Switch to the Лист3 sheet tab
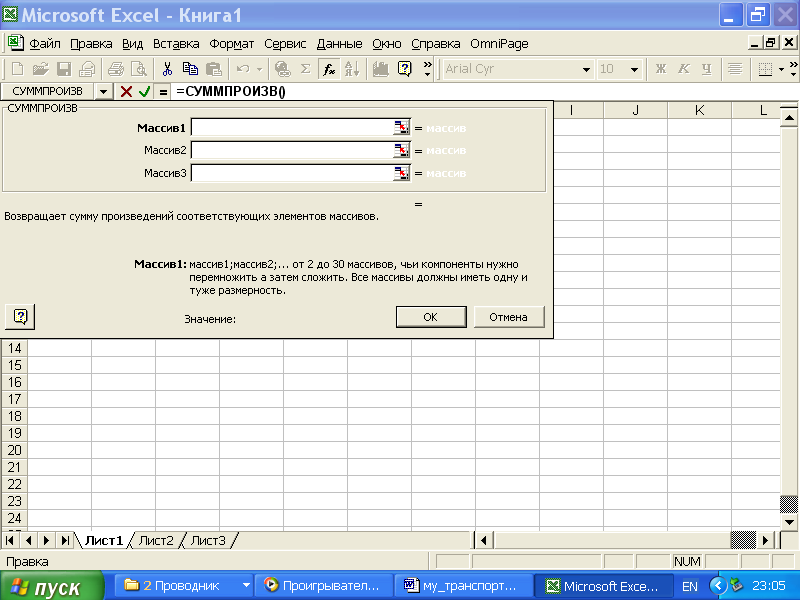 pyautogui.click(x=208, y=540)
